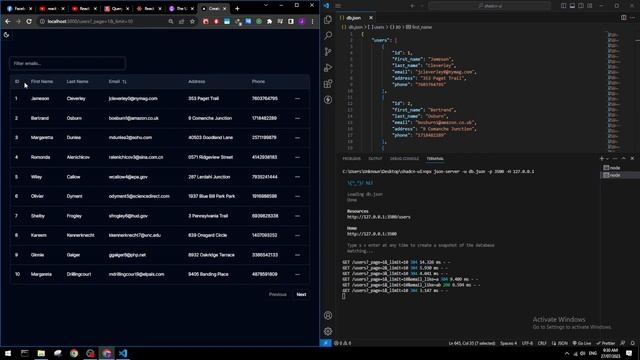This screenshot has height=360, width=640.
Task: Reload the localhost page in Chrome
Action: point(29,21)
